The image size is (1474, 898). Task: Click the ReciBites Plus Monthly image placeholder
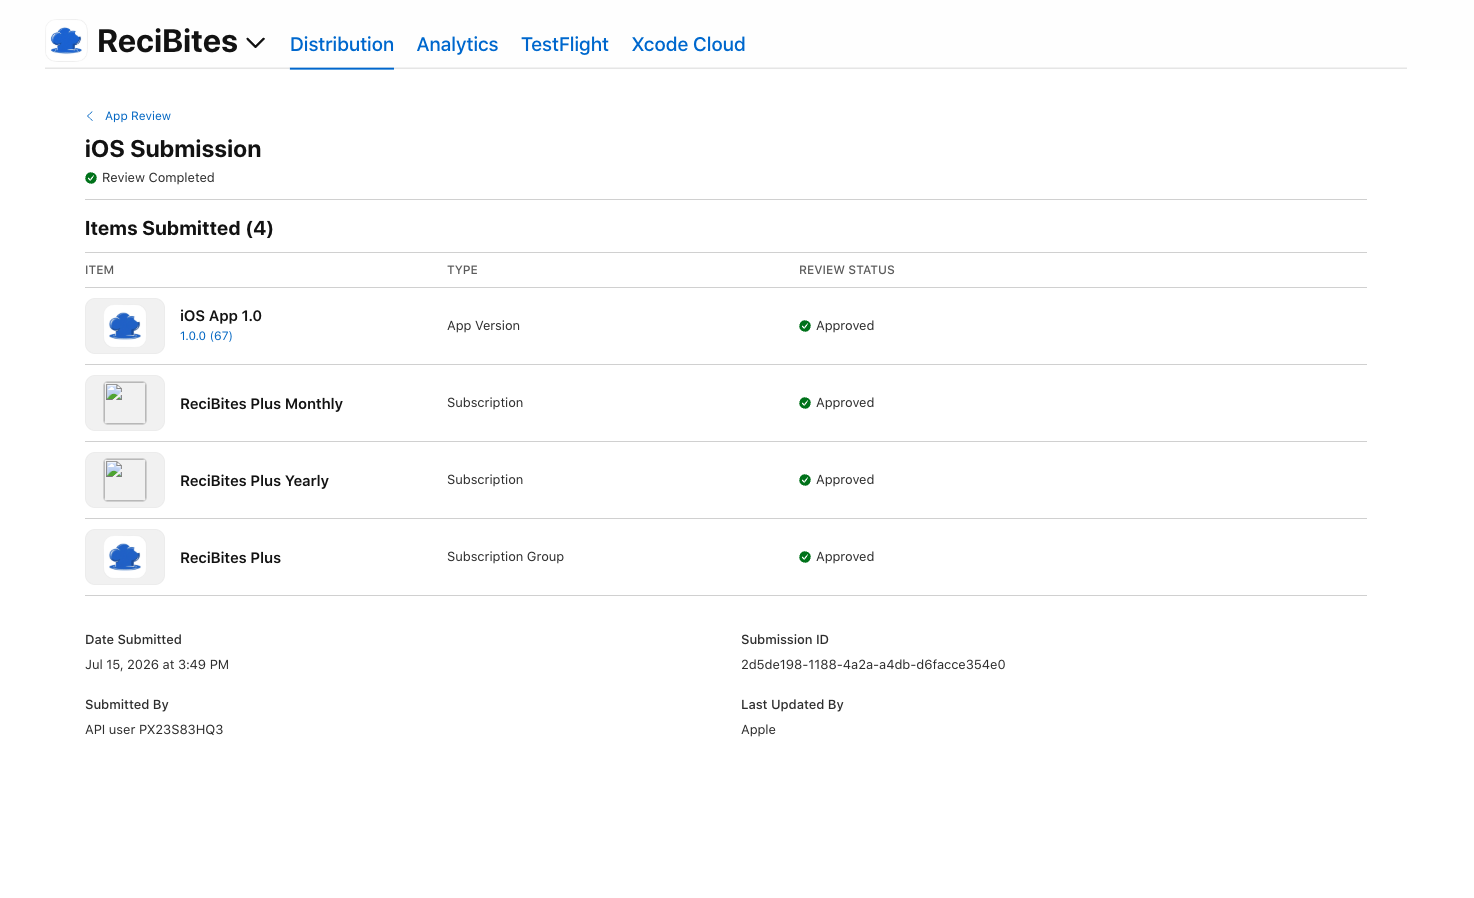tap(125, 403)
